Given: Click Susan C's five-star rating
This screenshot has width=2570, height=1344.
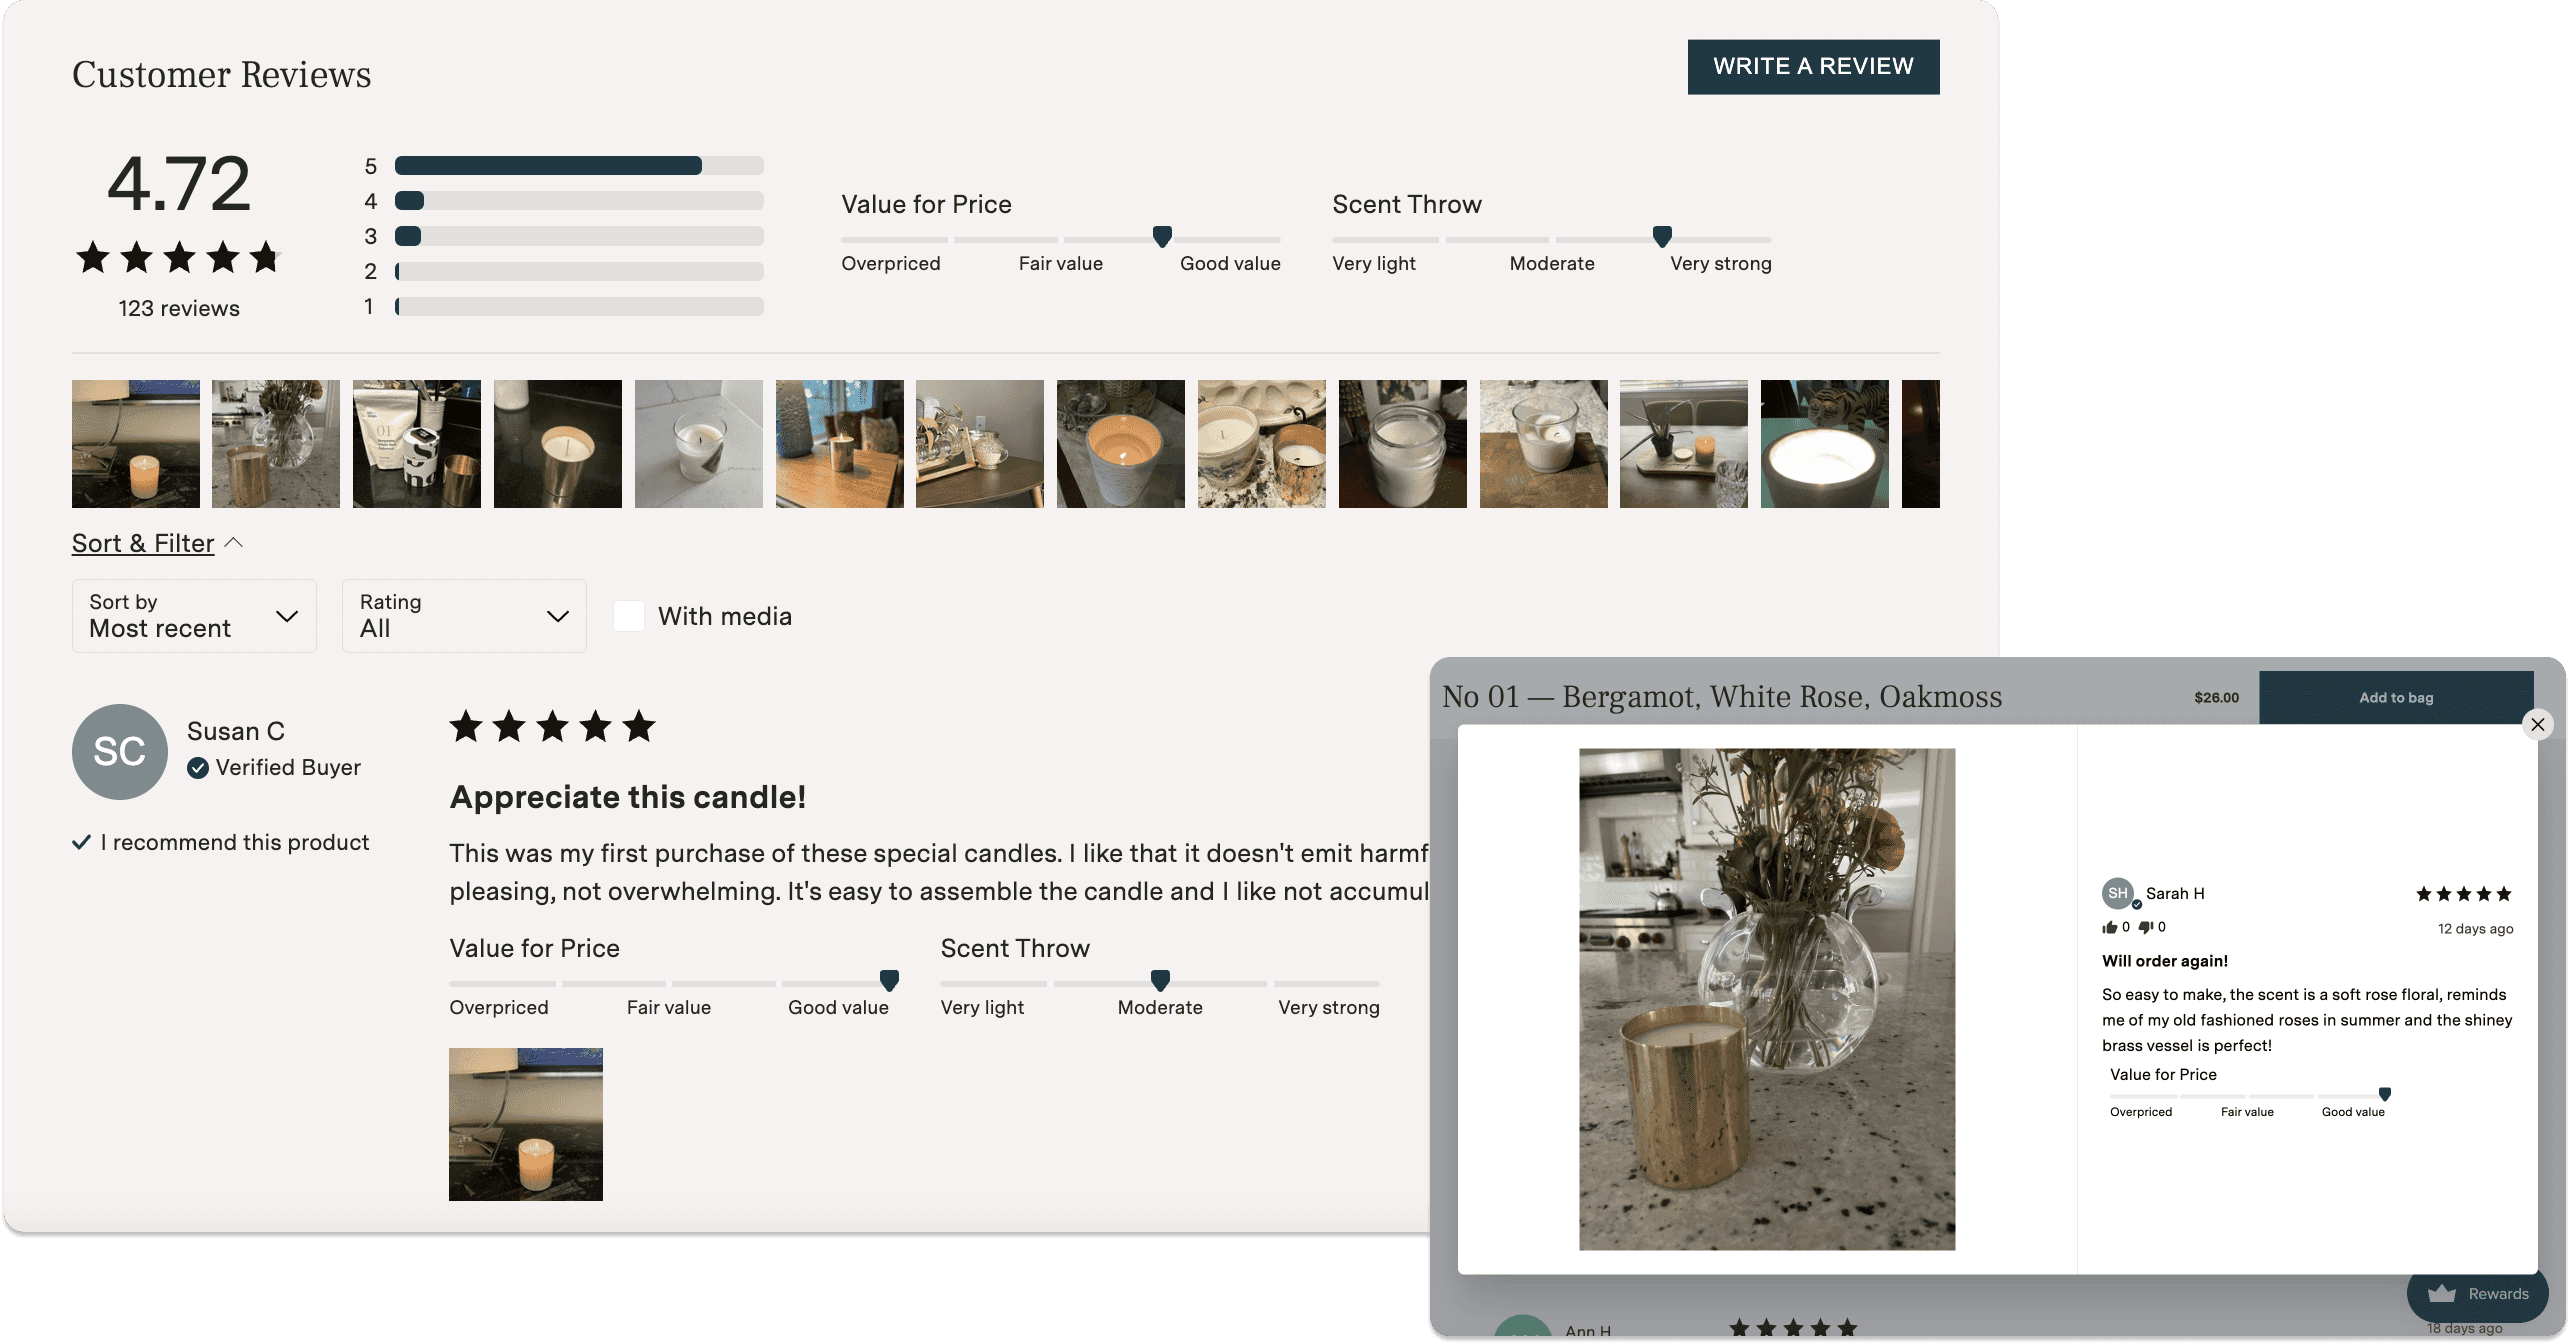Looking at the screenshot, I should tap(552, 727).
